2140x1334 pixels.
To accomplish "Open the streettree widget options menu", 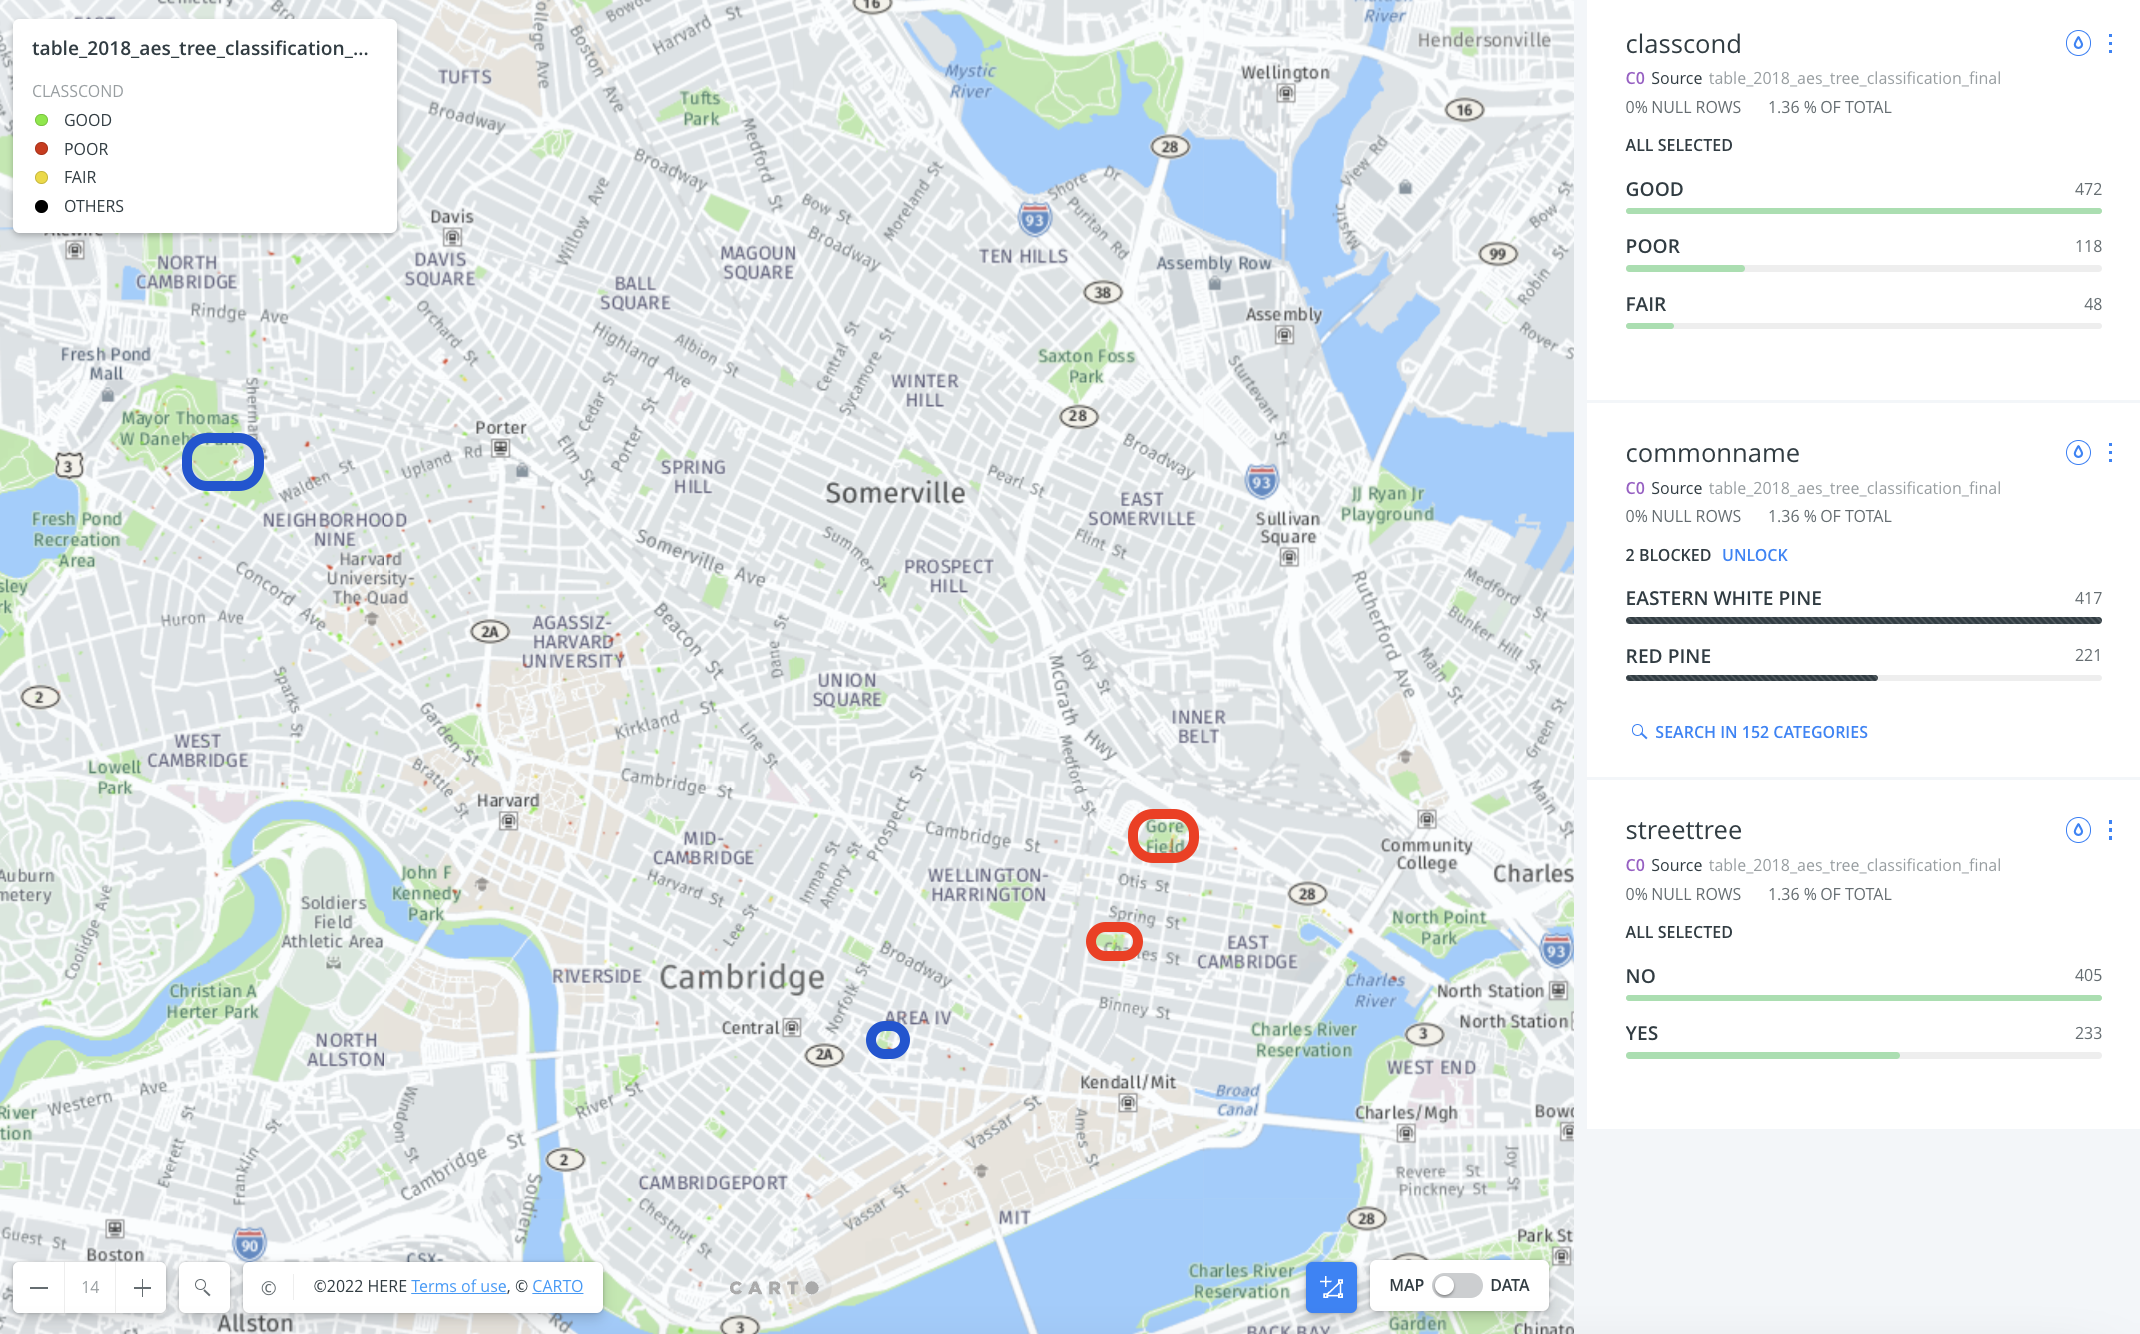I will [2110, 830].
